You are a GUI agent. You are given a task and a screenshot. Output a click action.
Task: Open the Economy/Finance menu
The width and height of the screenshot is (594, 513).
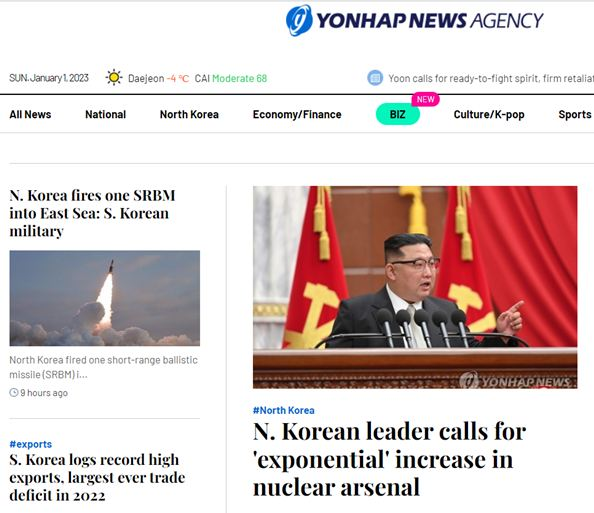tap(297, 114)
